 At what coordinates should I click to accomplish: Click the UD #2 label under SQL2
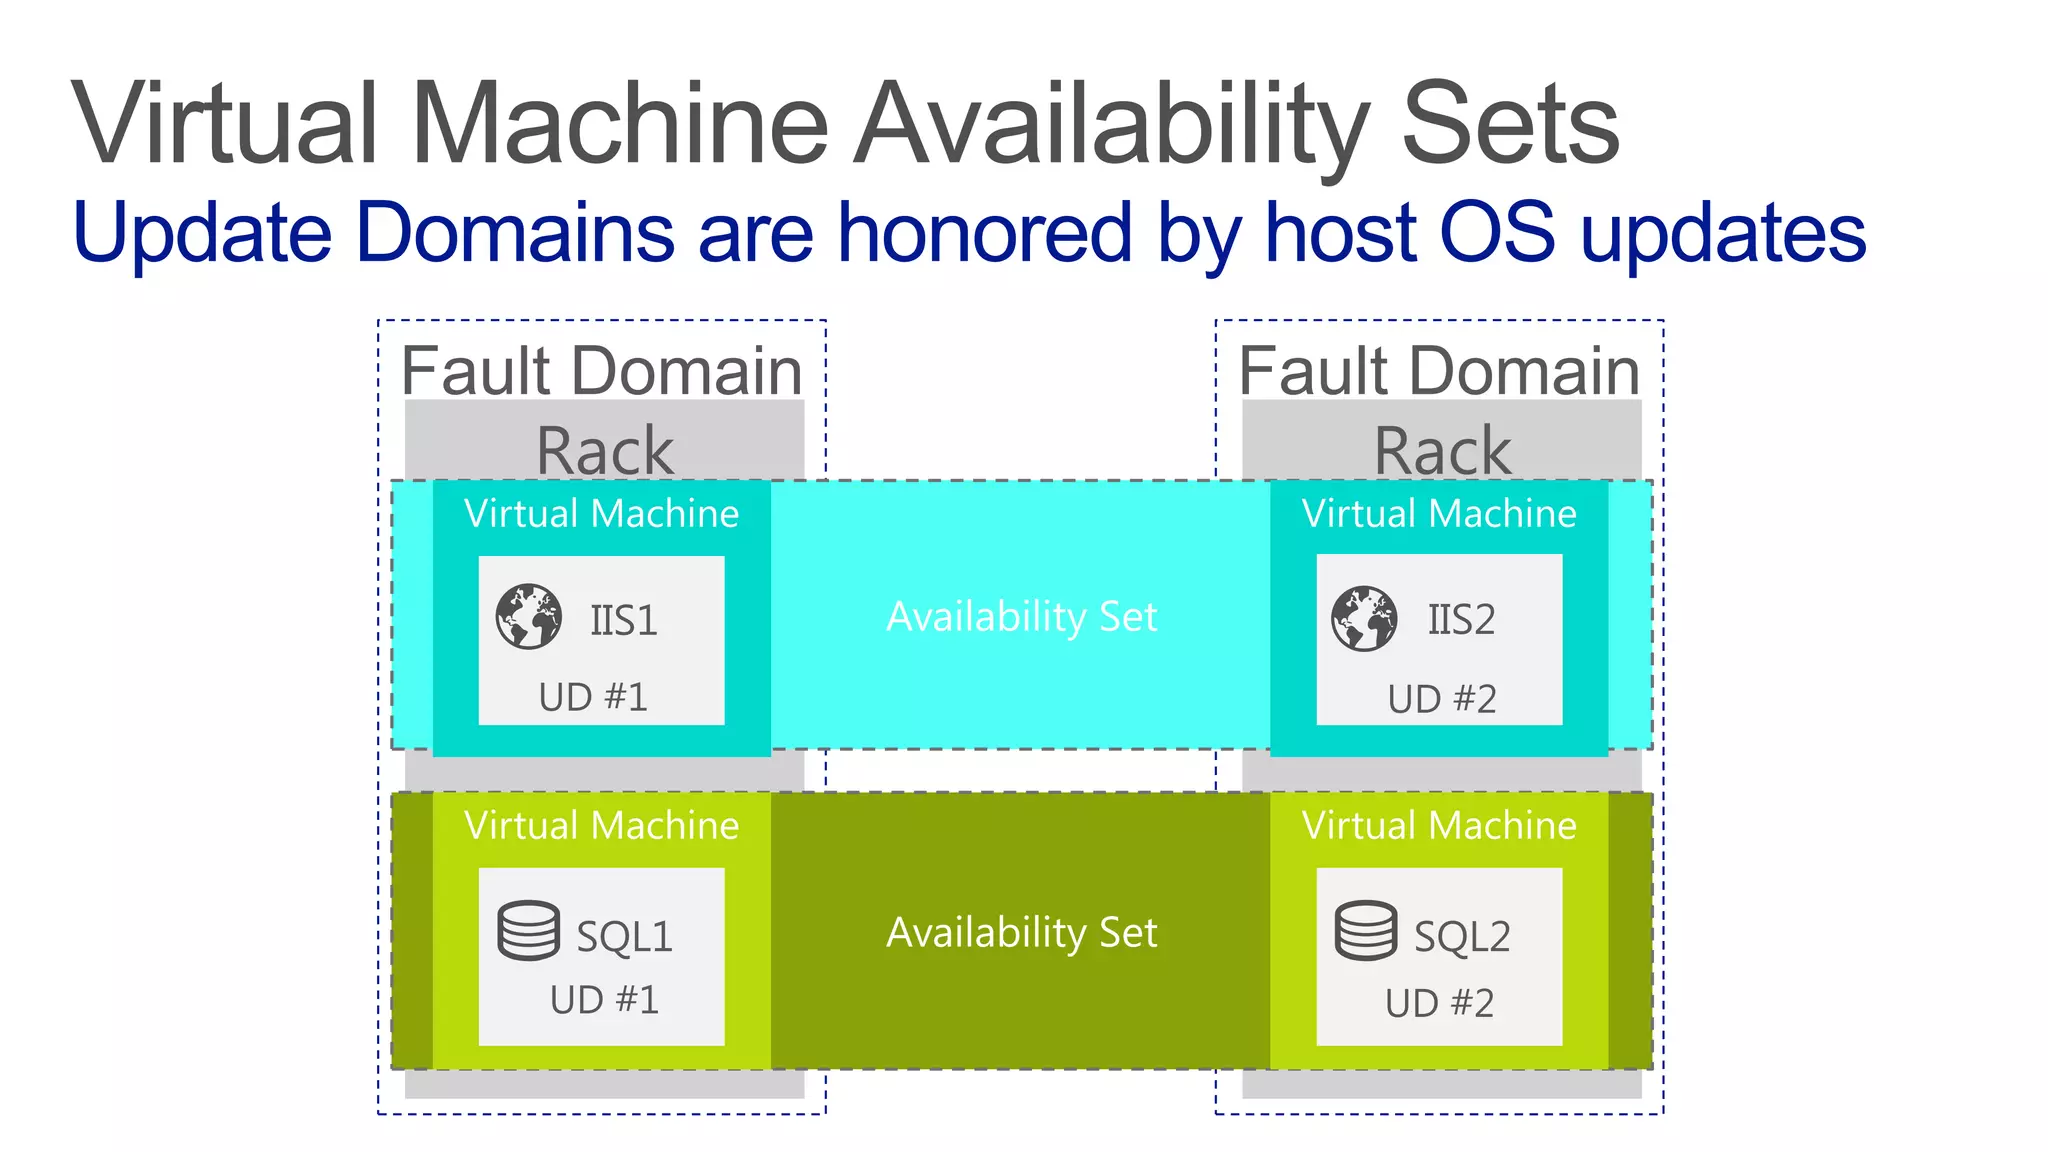click(1439, 1003)
